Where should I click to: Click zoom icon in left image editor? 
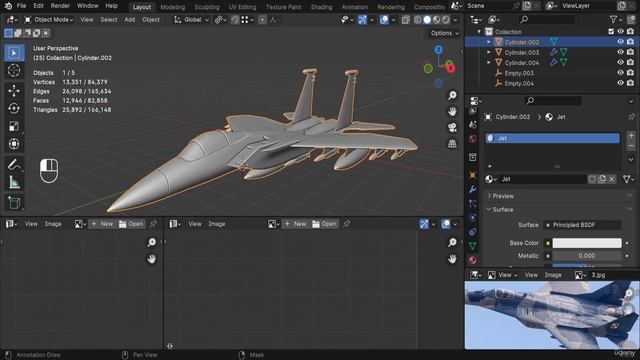pos(152,242)
